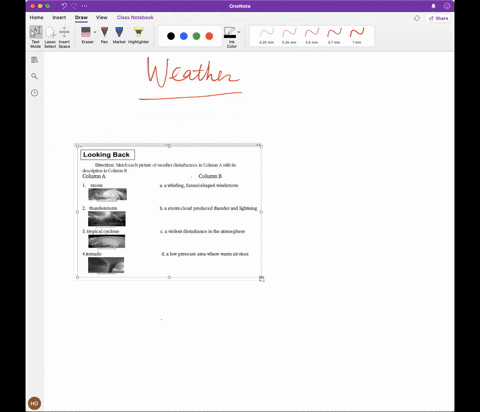480x412 pixels.
Task: Set pen thickness to 0.35 mm
Action: [x=289, y=36]
